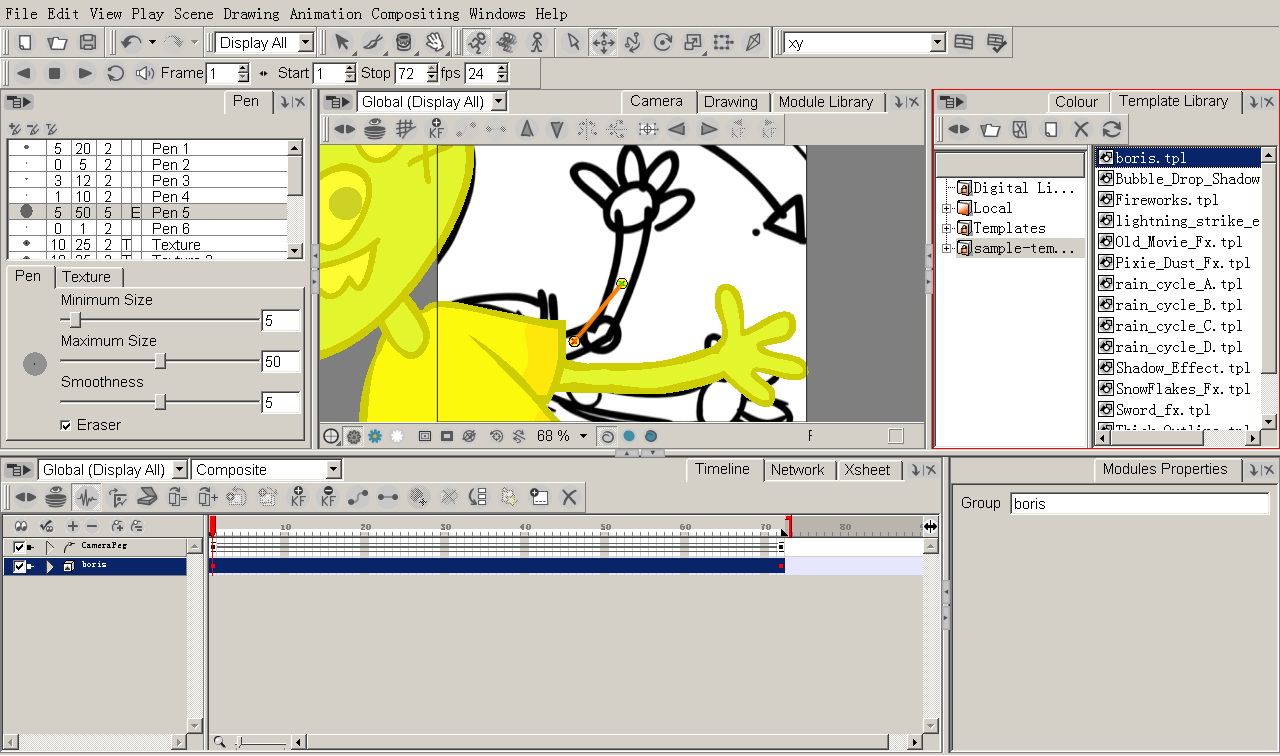The width and height of the screenshot is (1280, 756).
Task: Click the stick-figure Bone tool icon
Action: tap(537, 42)
